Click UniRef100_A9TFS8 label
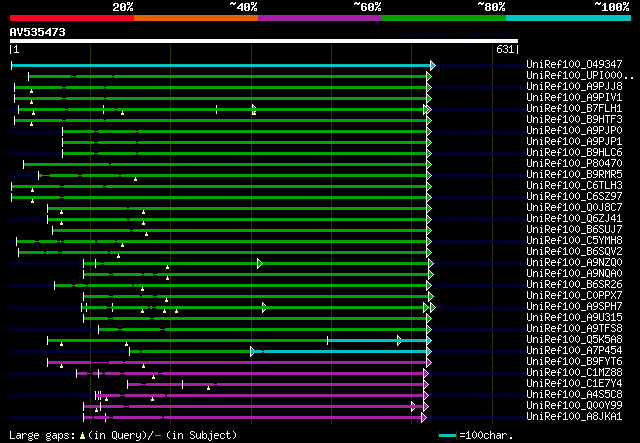Screen dimensions: 640x443 [x=574, y=329]
